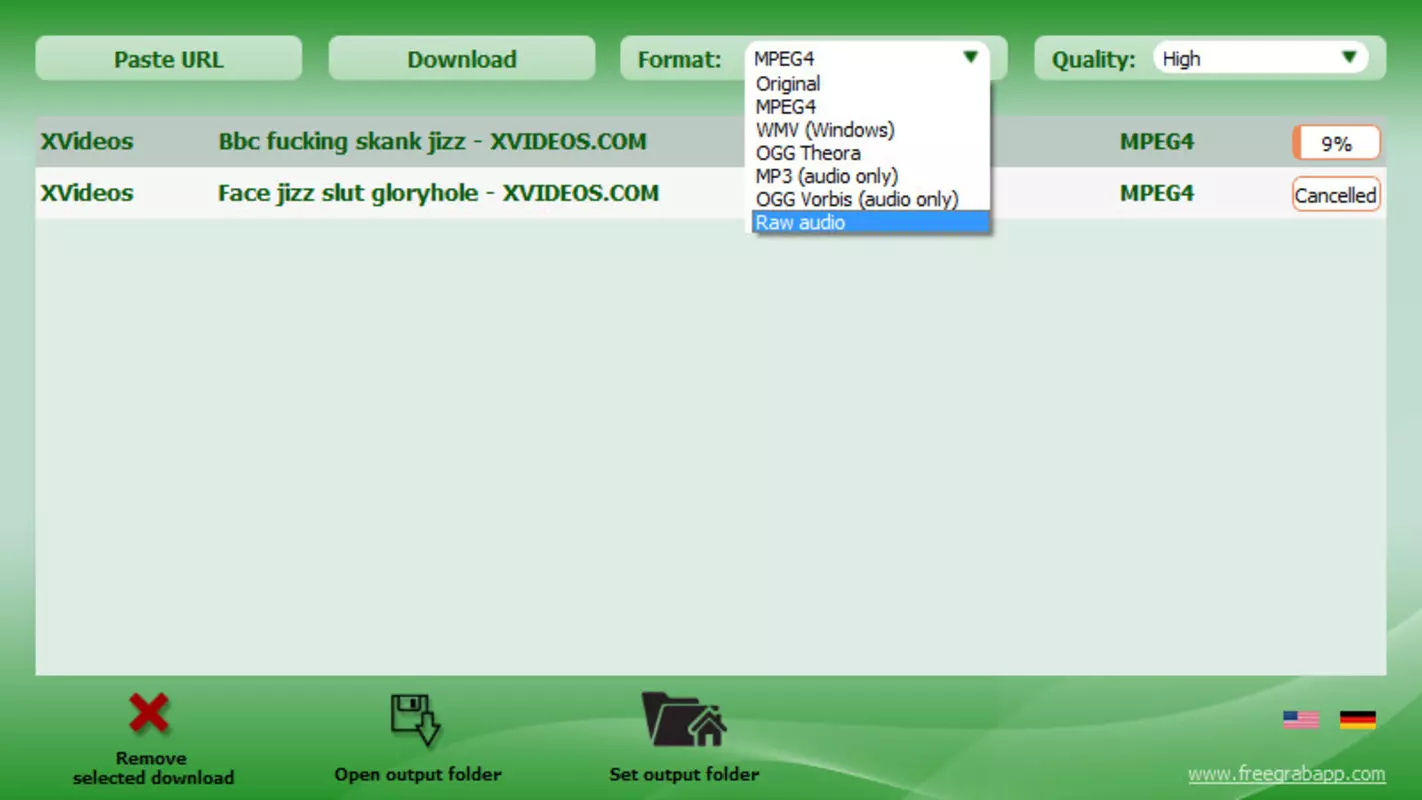
Task: Click the Download button
Action: (x=462, y=59)
